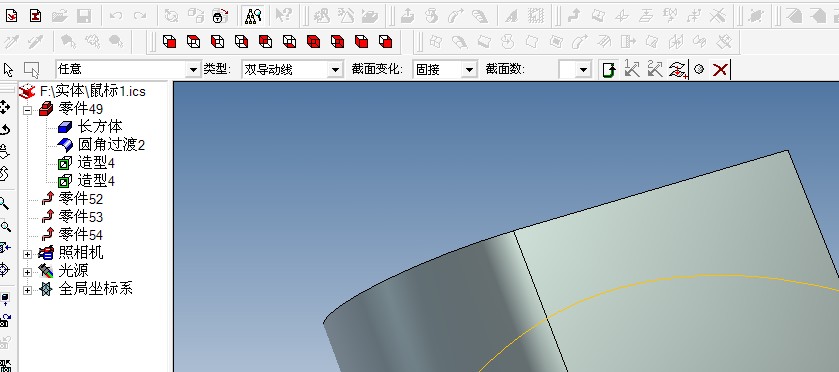Image resolution: width=839 pixels, height=372 pixels.
Task: Choose the arrow selection pointer tool
Action: 9,70
